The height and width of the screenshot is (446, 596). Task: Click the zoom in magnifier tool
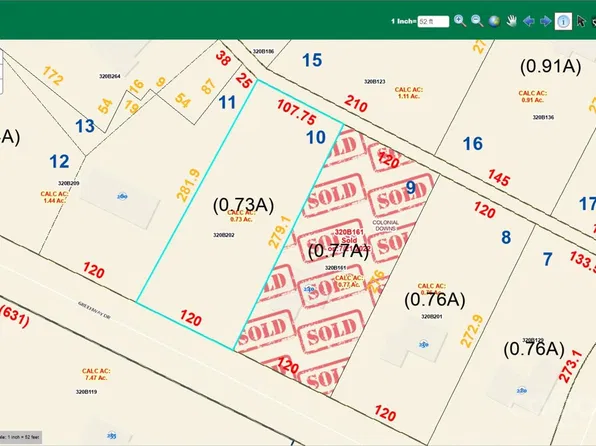pyautogui.click(x=460, y=21)
